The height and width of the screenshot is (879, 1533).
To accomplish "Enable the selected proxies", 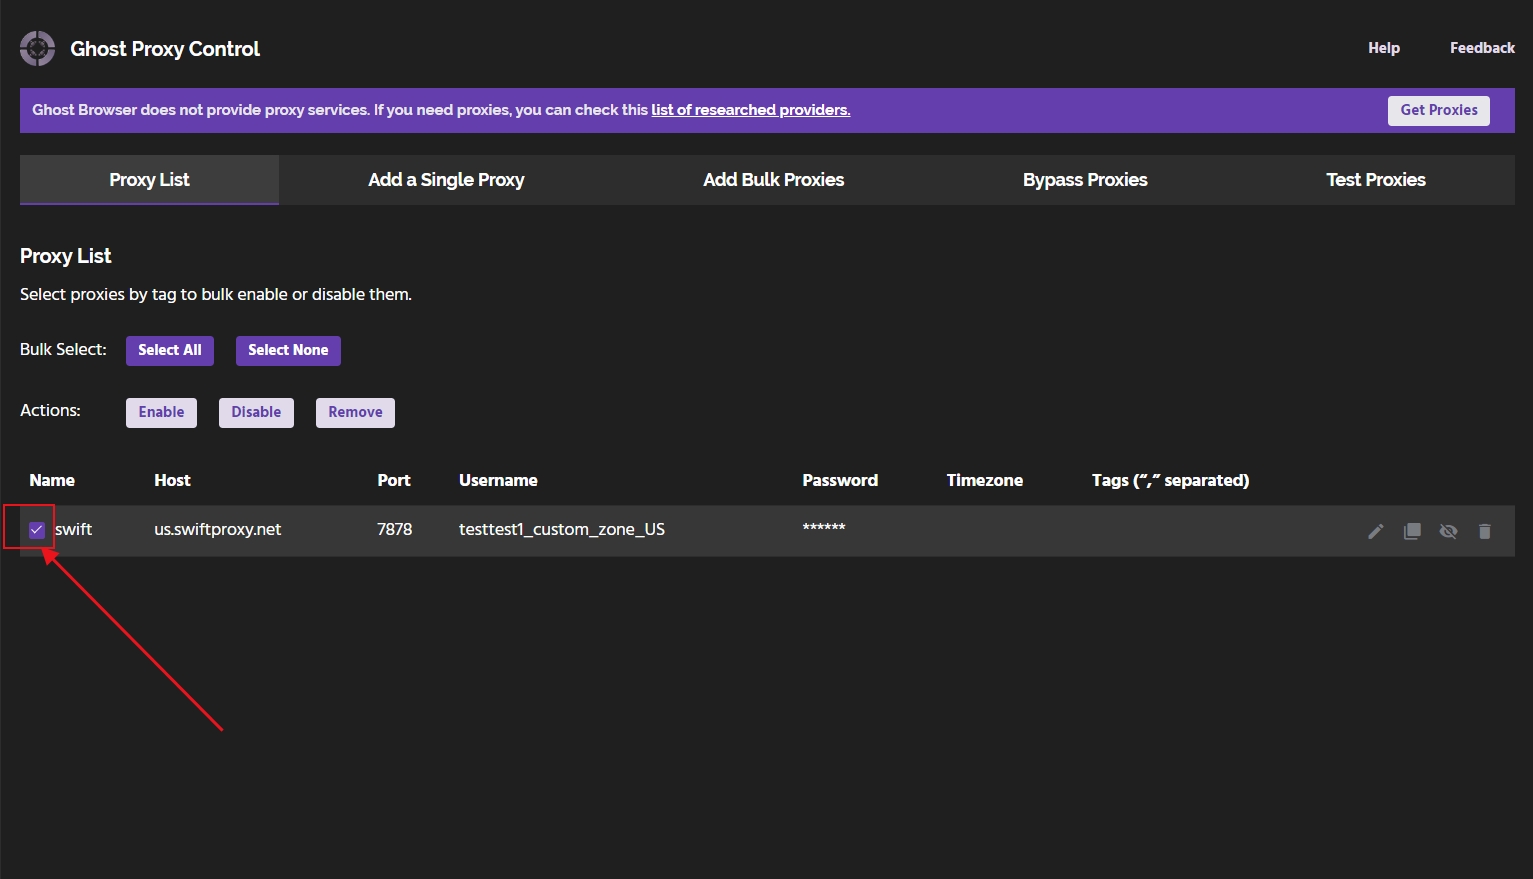I will (x=161, y=412).
